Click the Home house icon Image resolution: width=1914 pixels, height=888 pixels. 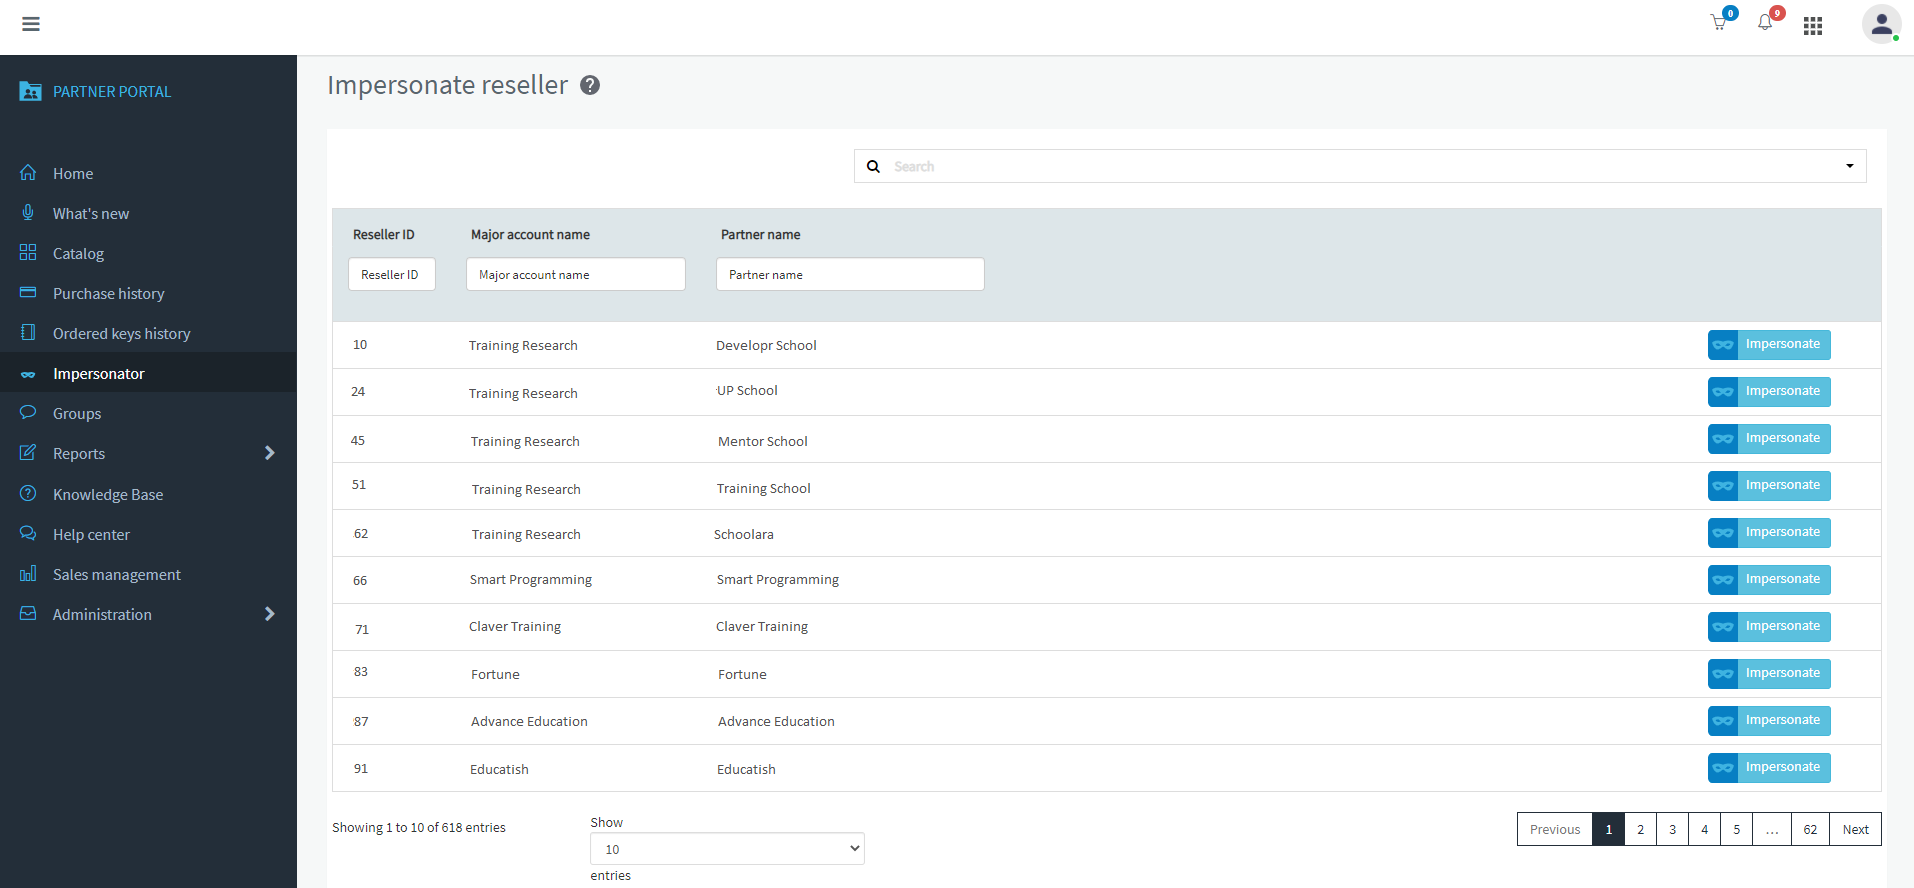coord(28,172)
